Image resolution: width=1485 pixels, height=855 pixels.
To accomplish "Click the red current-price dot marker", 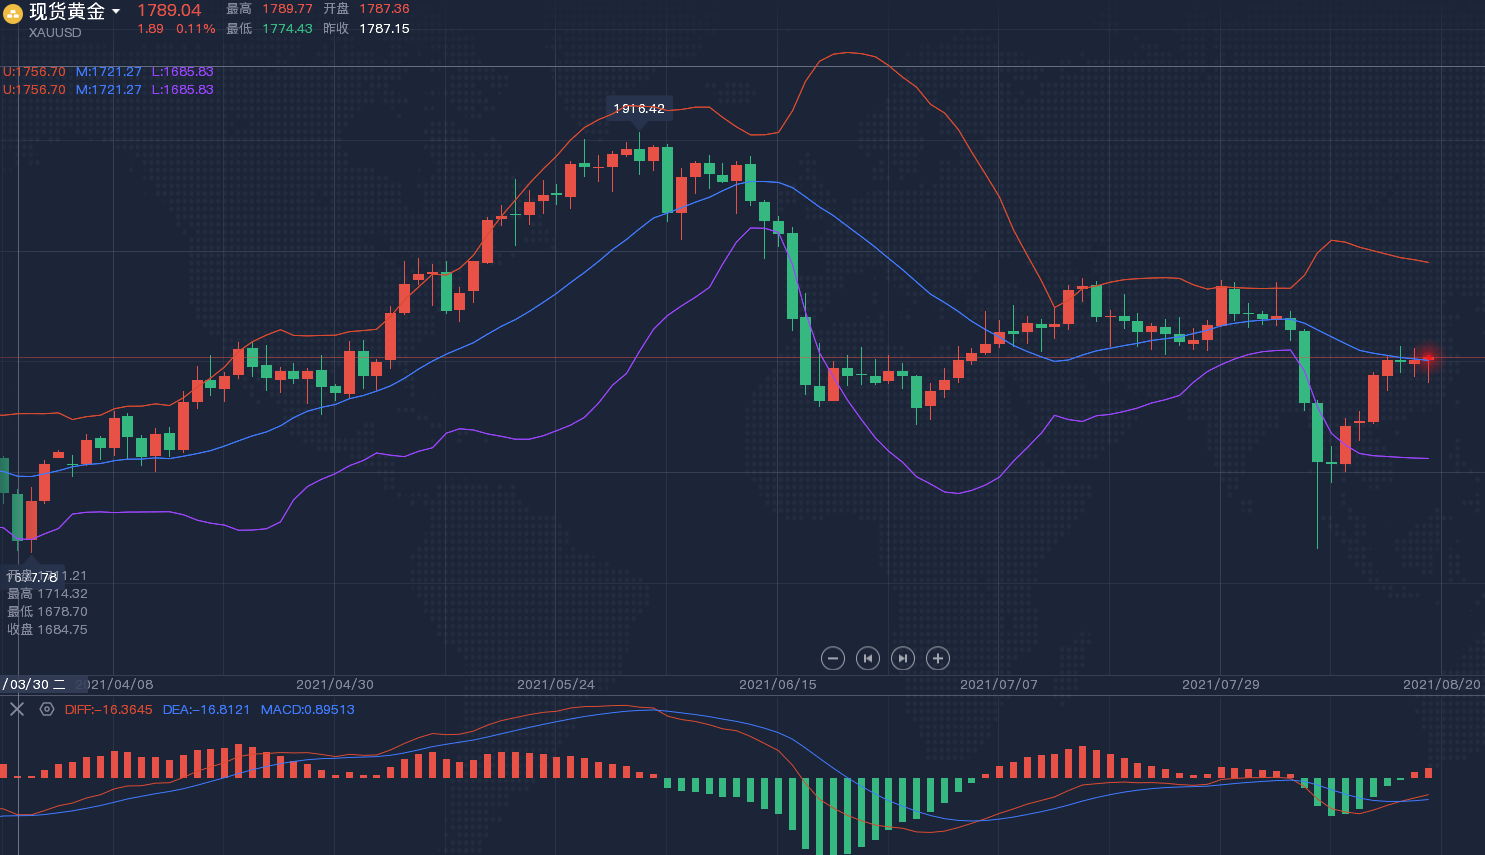I will click(x=1428, y=358).
